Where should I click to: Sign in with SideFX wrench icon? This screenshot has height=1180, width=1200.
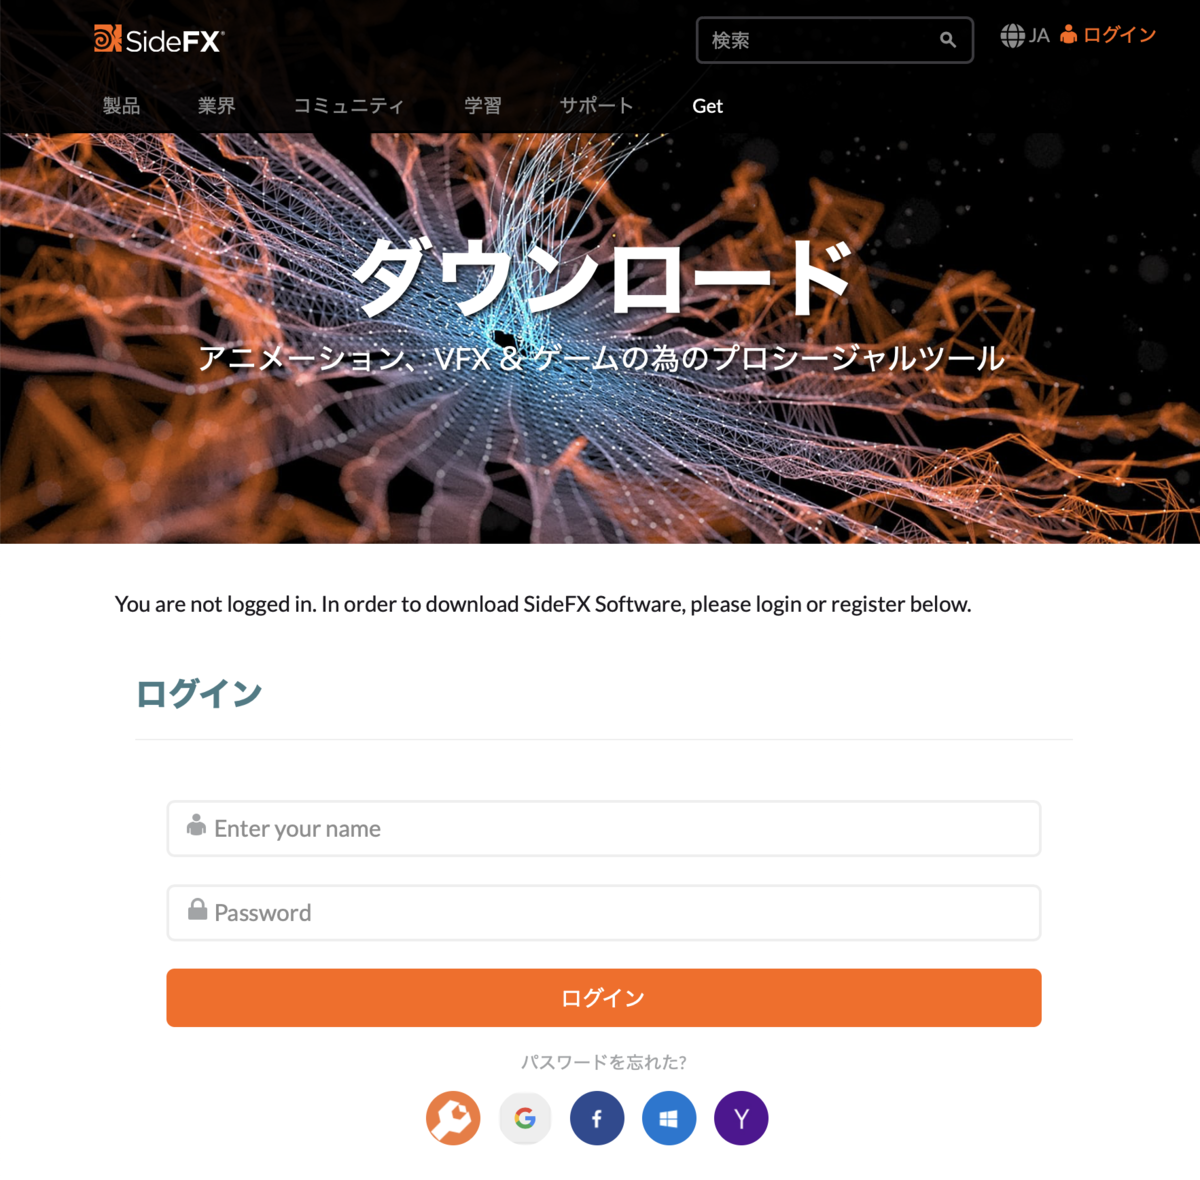click(x=453, y=1118)
